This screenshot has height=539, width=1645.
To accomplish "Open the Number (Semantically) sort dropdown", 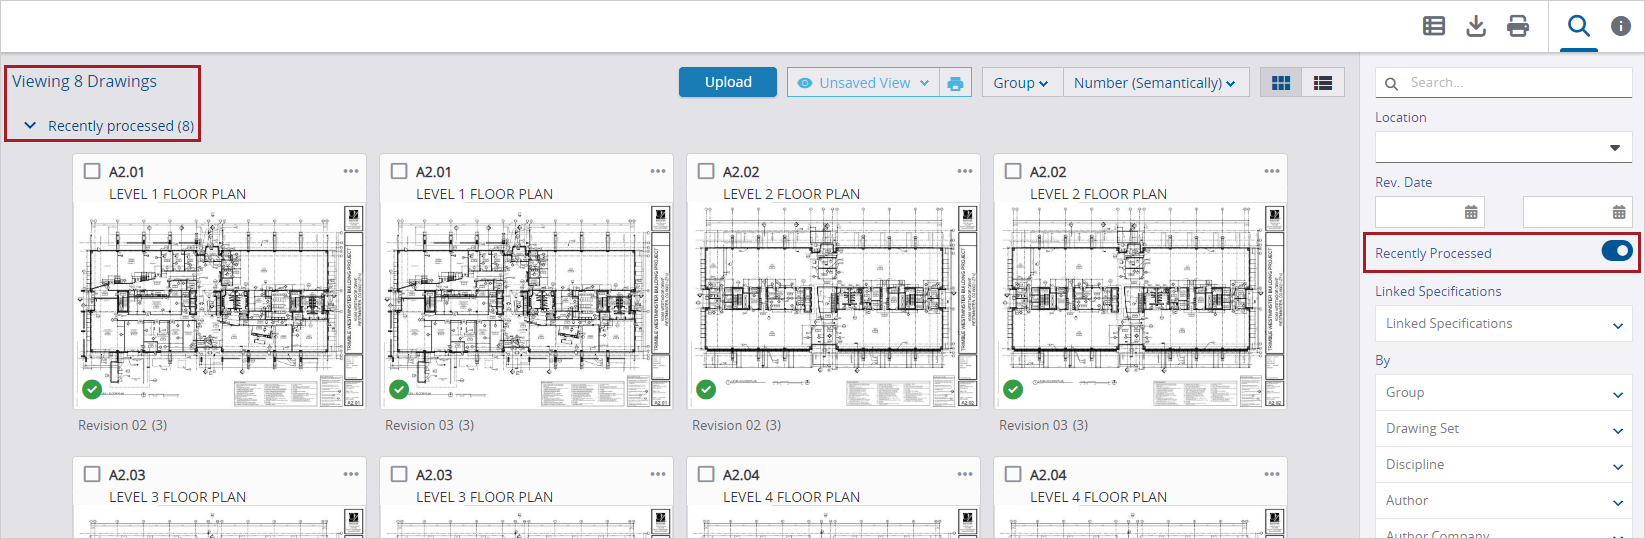I will (x=1155, y=83).
